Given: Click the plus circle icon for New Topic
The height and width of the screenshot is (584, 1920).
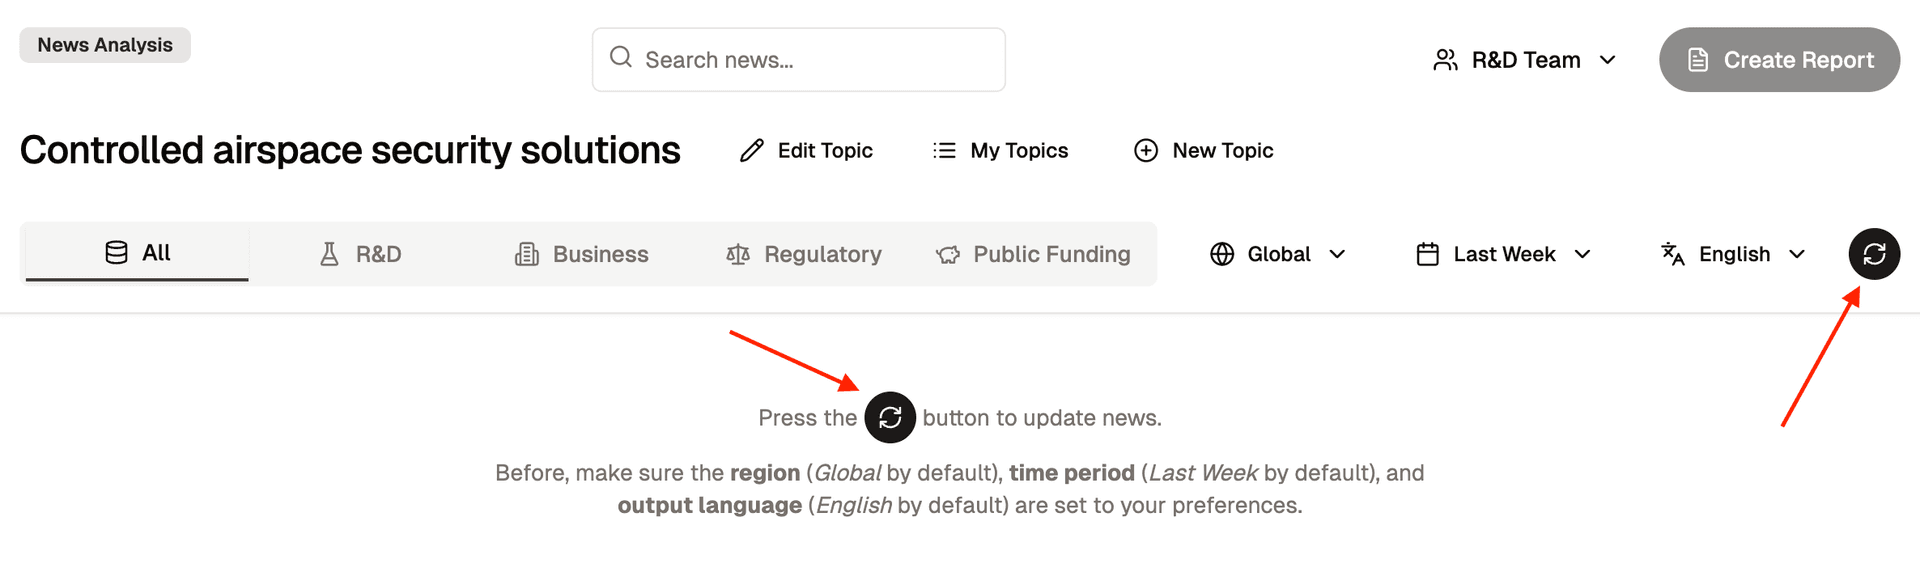Looking at the screenshot, I should [x=1146, y=151].
